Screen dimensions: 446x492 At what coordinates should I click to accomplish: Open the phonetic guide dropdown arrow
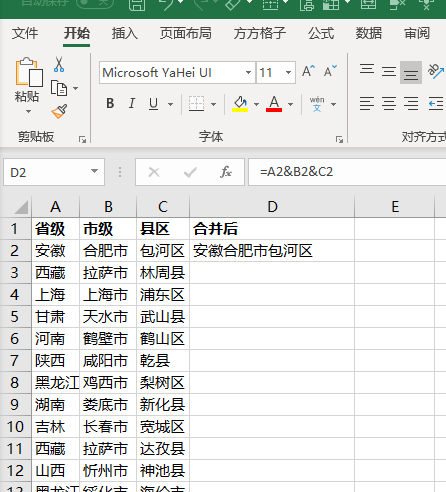(x=333, y=104)
